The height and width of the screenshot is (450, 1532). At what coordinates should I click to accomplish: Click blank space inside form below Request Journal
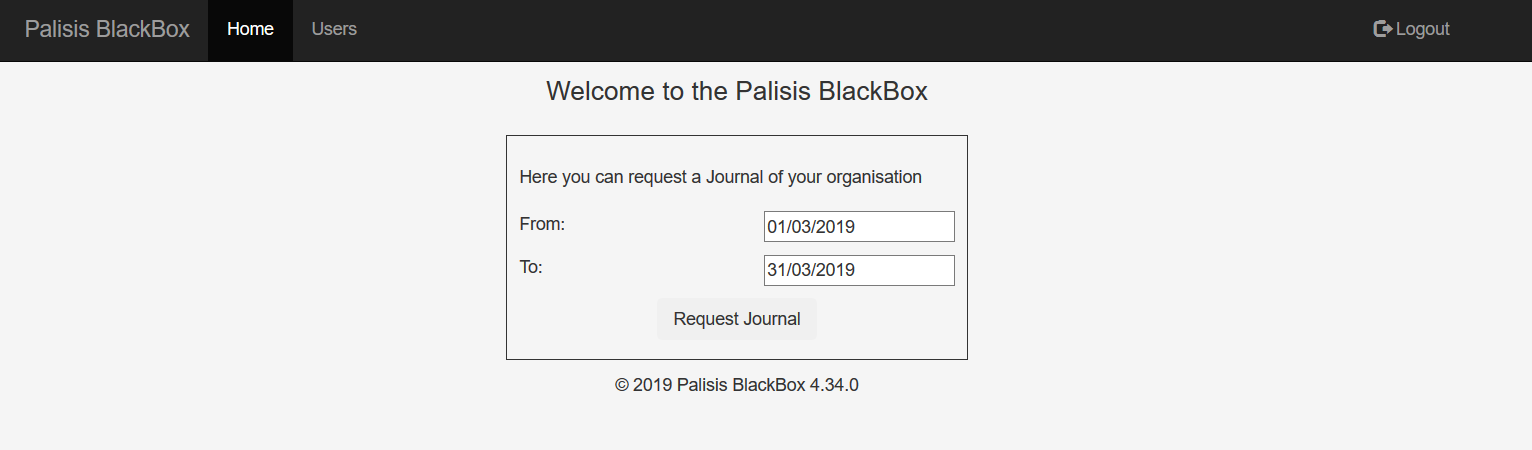coord(737,349)
